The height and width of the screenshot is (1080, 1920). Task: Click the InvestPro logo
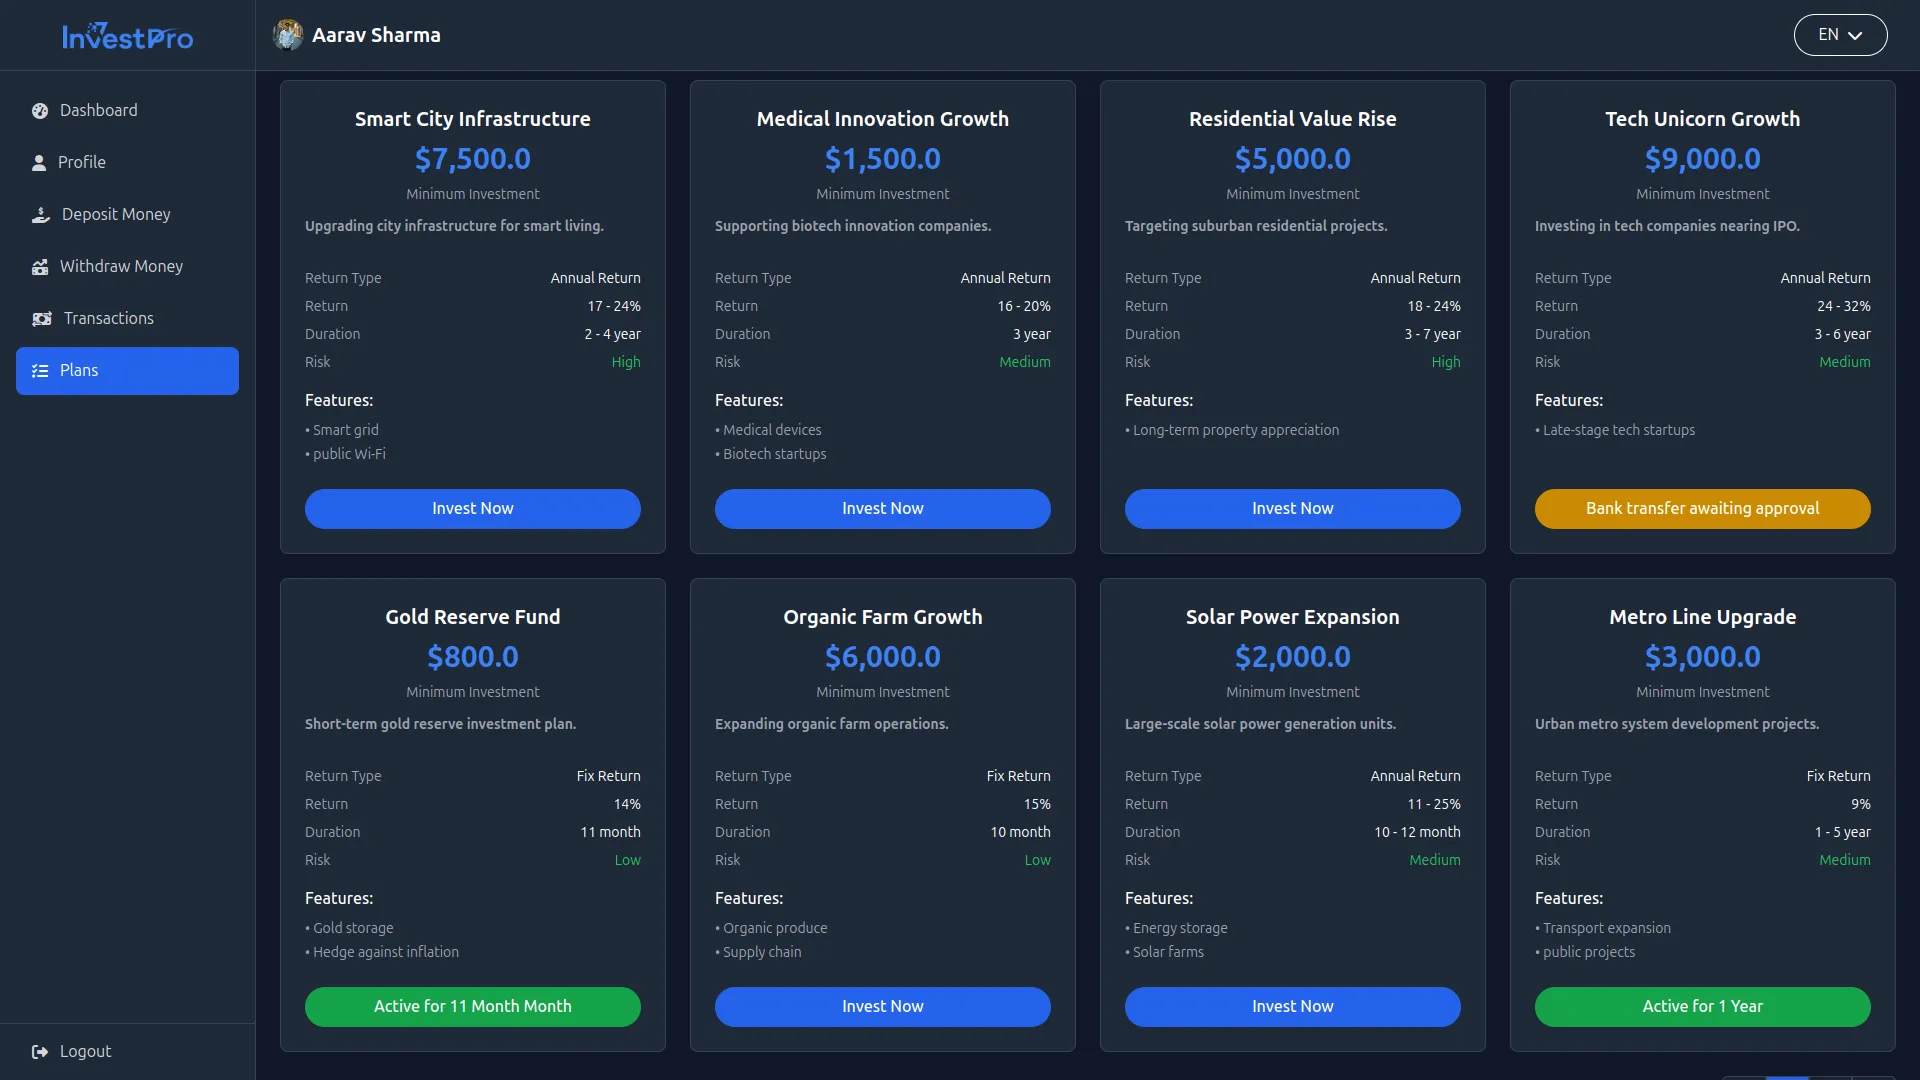point(128,36)
